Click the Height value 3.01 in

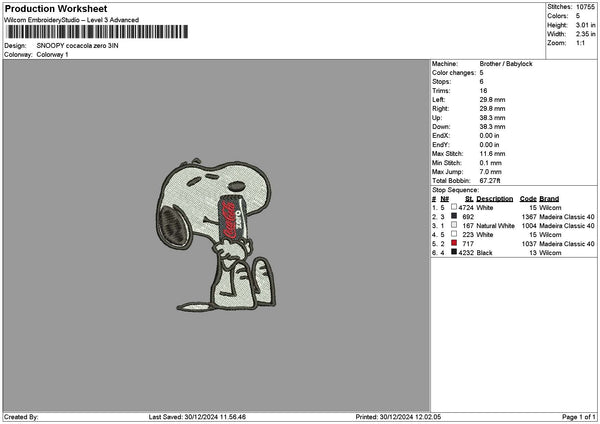[585, 25]
